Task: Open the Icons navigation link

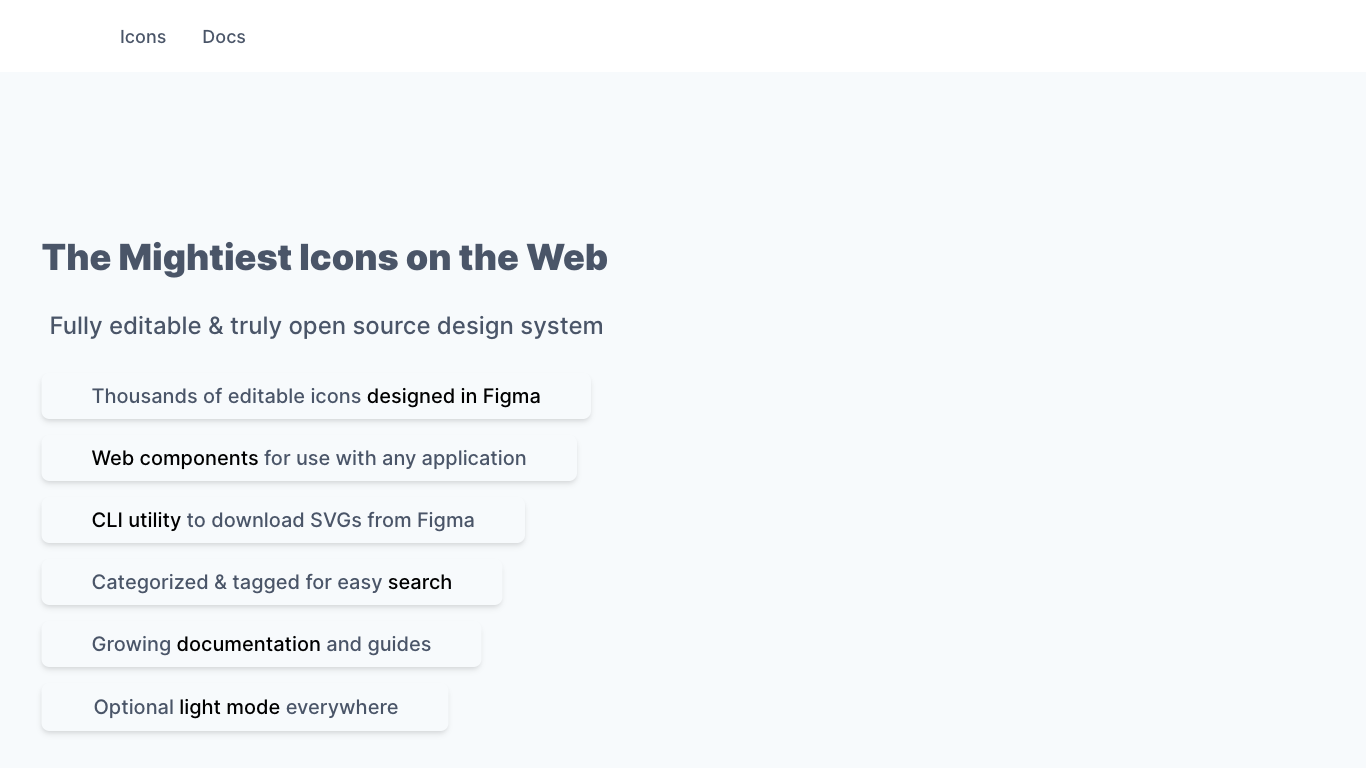Action: (x=143, y=37)
